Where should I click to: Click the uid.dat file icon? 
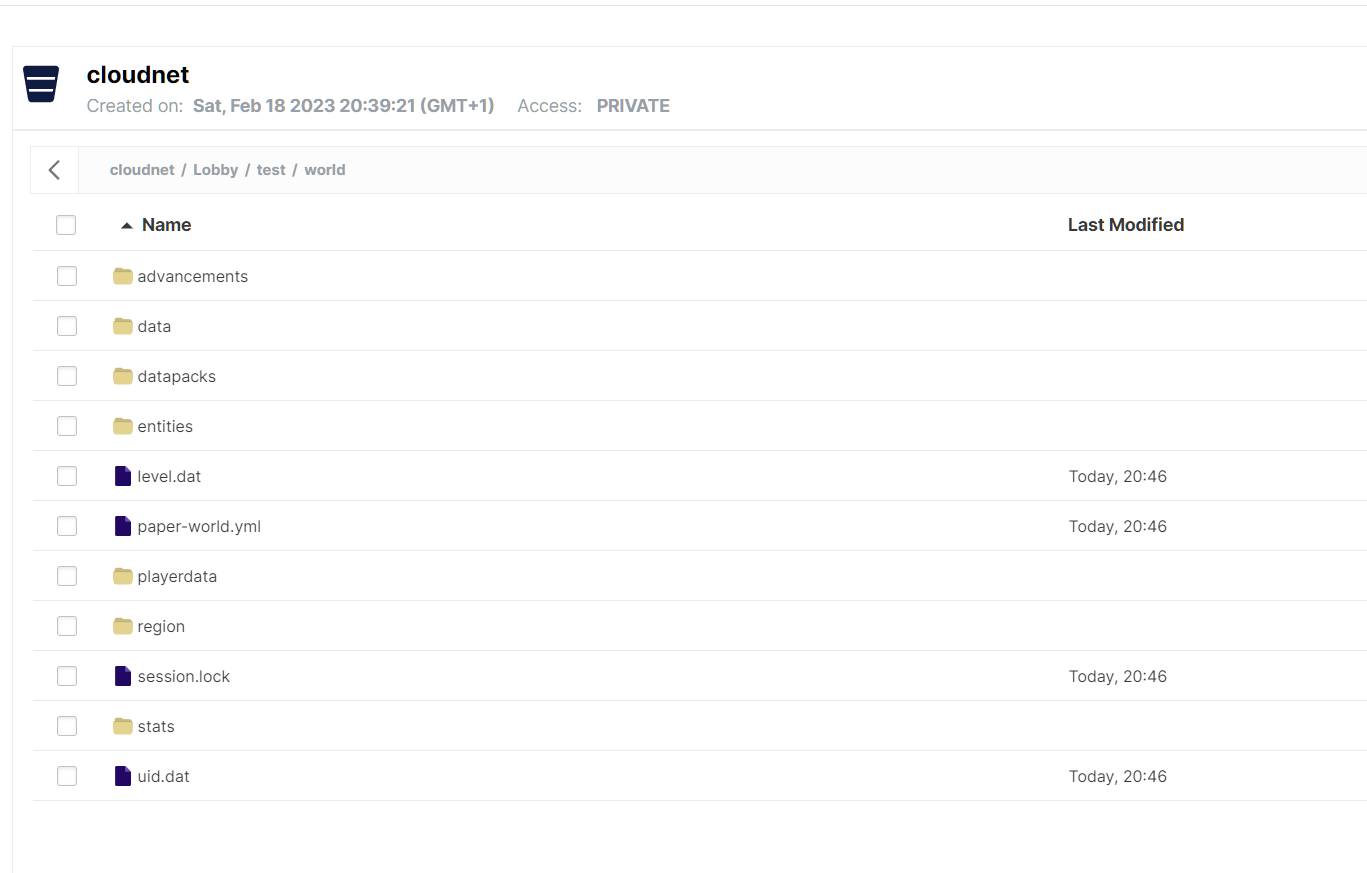point(123,776)
